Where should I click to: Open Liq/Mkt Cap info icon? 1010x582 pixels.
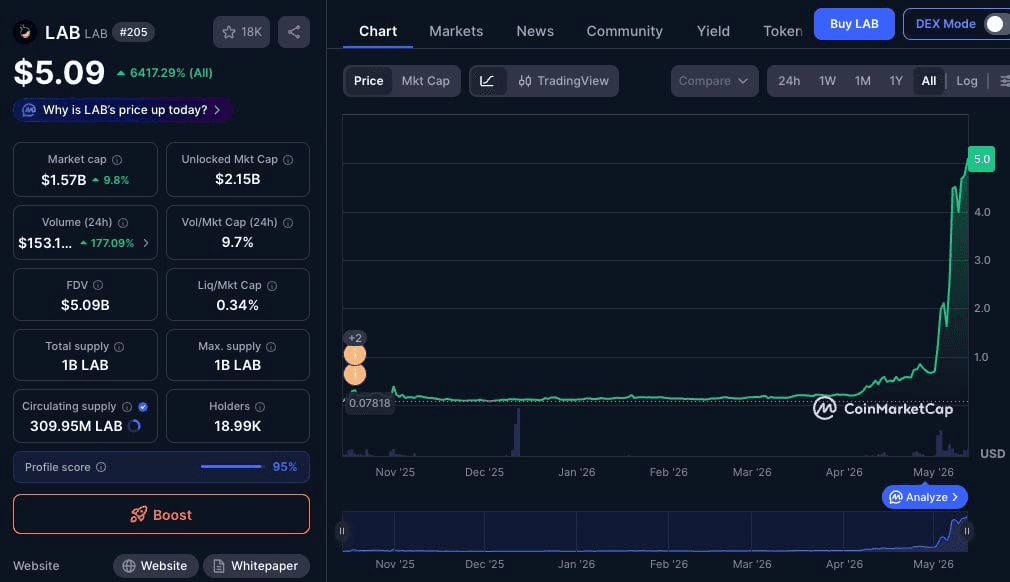point(272,286)
